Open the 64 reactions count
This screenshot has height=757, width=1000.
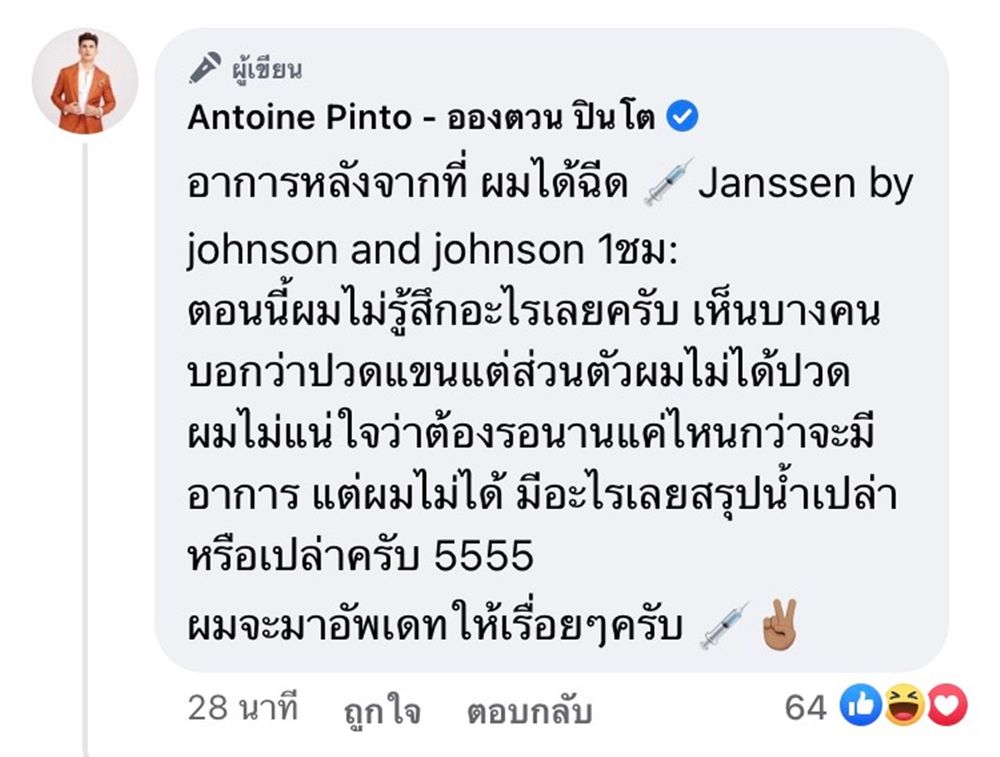tap(805, 707)
